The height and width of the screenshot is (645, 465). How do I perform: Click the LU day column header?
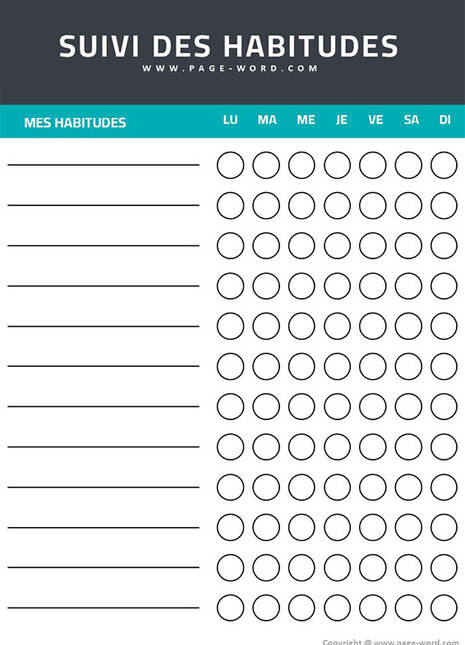(230, 120)
